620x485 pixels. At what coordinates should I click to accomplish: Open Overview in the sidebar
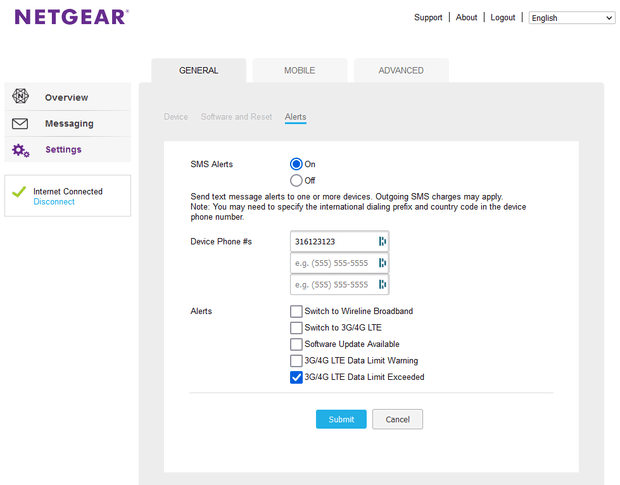tap(68, 97)
